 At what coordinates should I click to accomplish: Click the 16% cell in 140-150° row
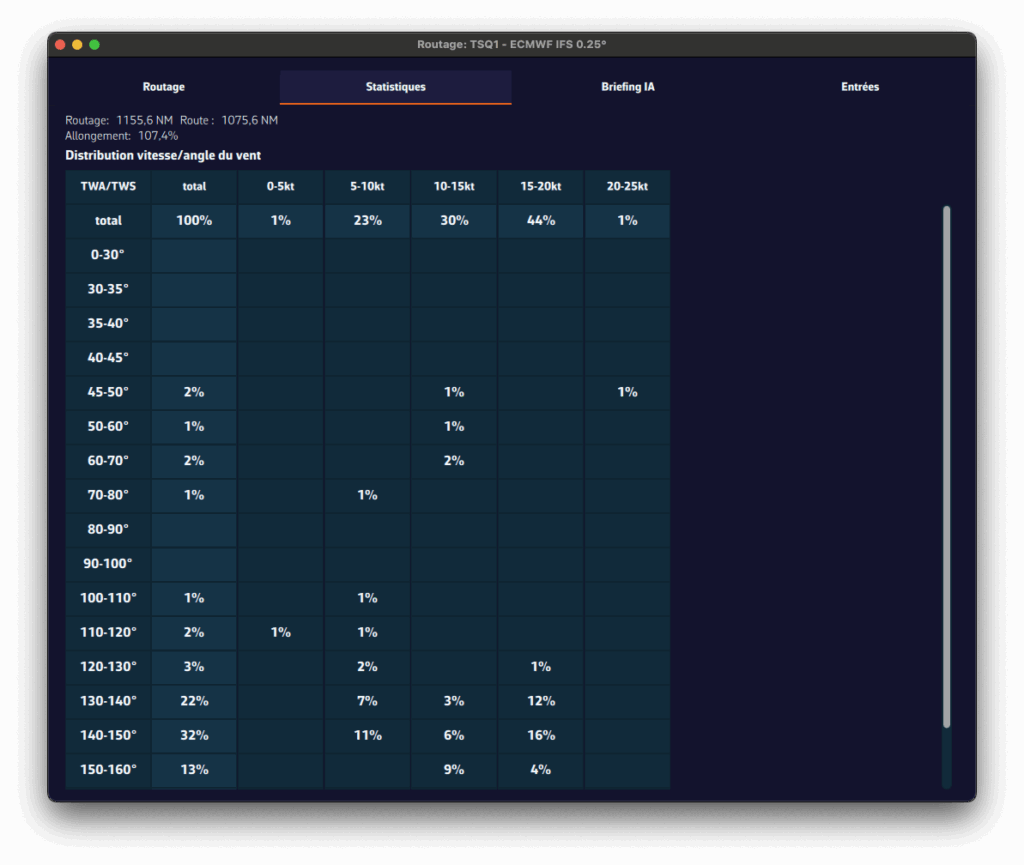click(540, 735)
